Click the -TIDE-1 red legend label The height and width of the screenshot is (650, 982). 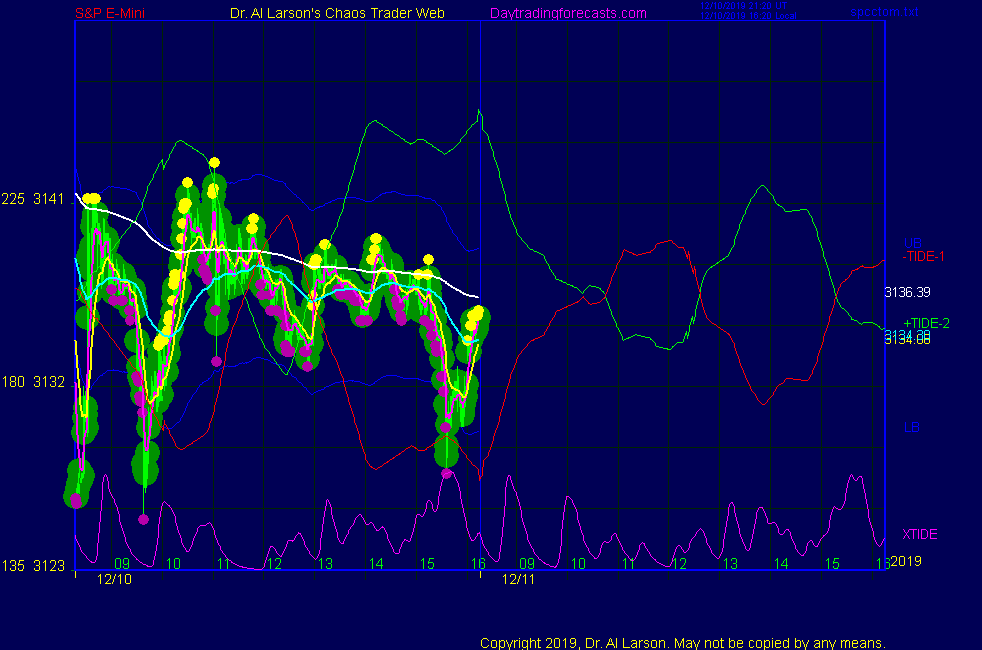click(x=924, y=257)
